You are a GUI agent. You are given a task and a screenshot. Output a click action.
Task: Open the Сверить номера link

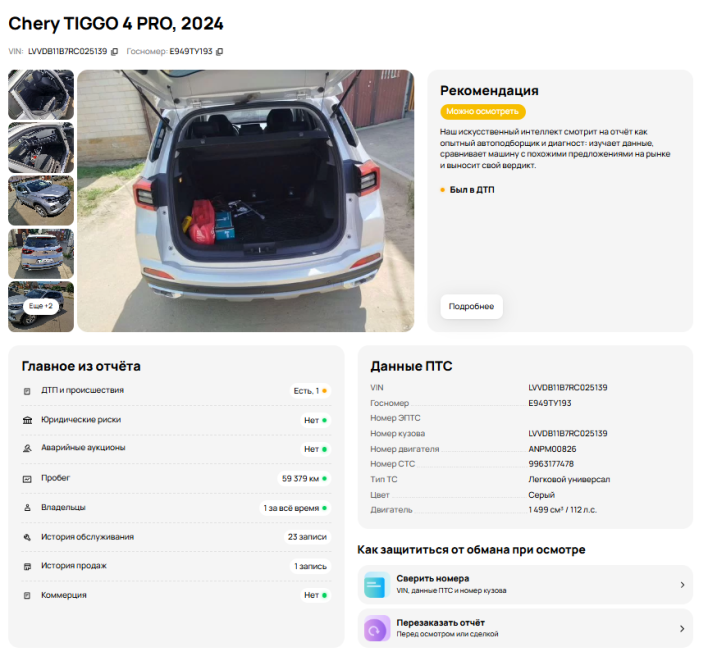(525, 585)
